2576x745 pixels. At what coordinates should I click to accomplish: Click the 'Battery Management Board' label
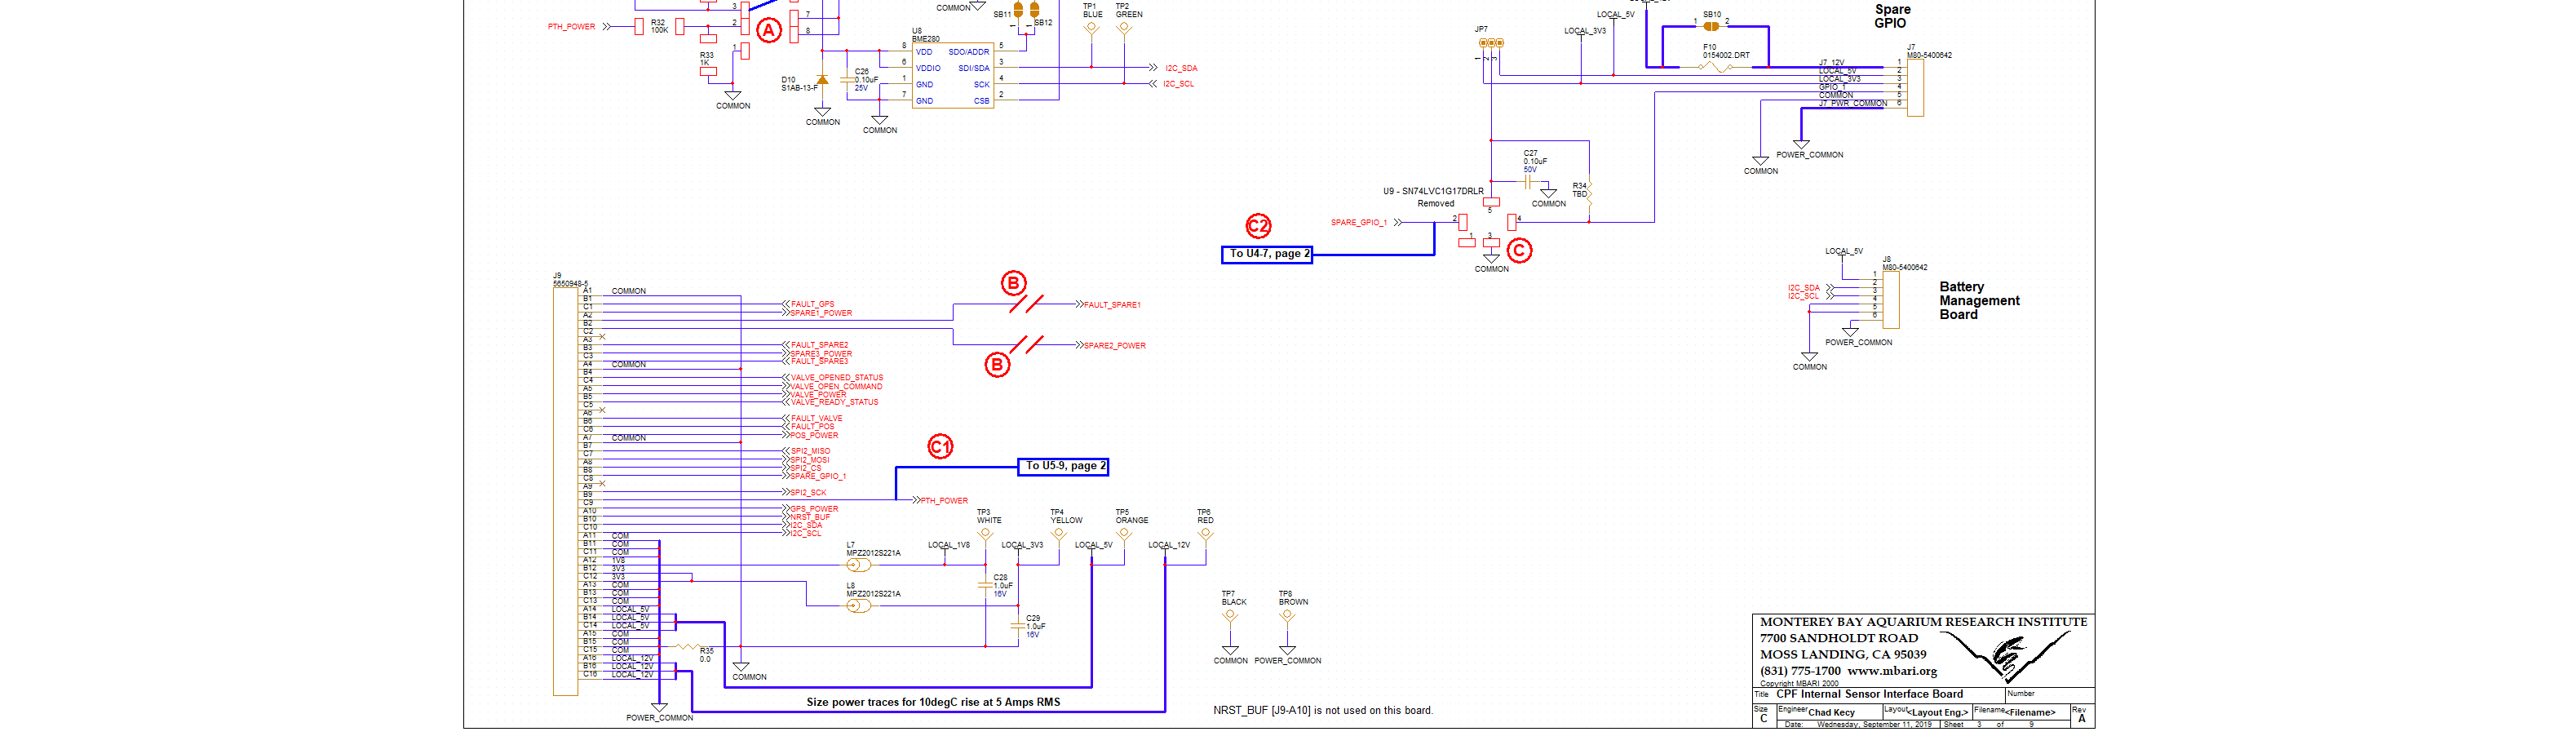tap(1979, 300)
